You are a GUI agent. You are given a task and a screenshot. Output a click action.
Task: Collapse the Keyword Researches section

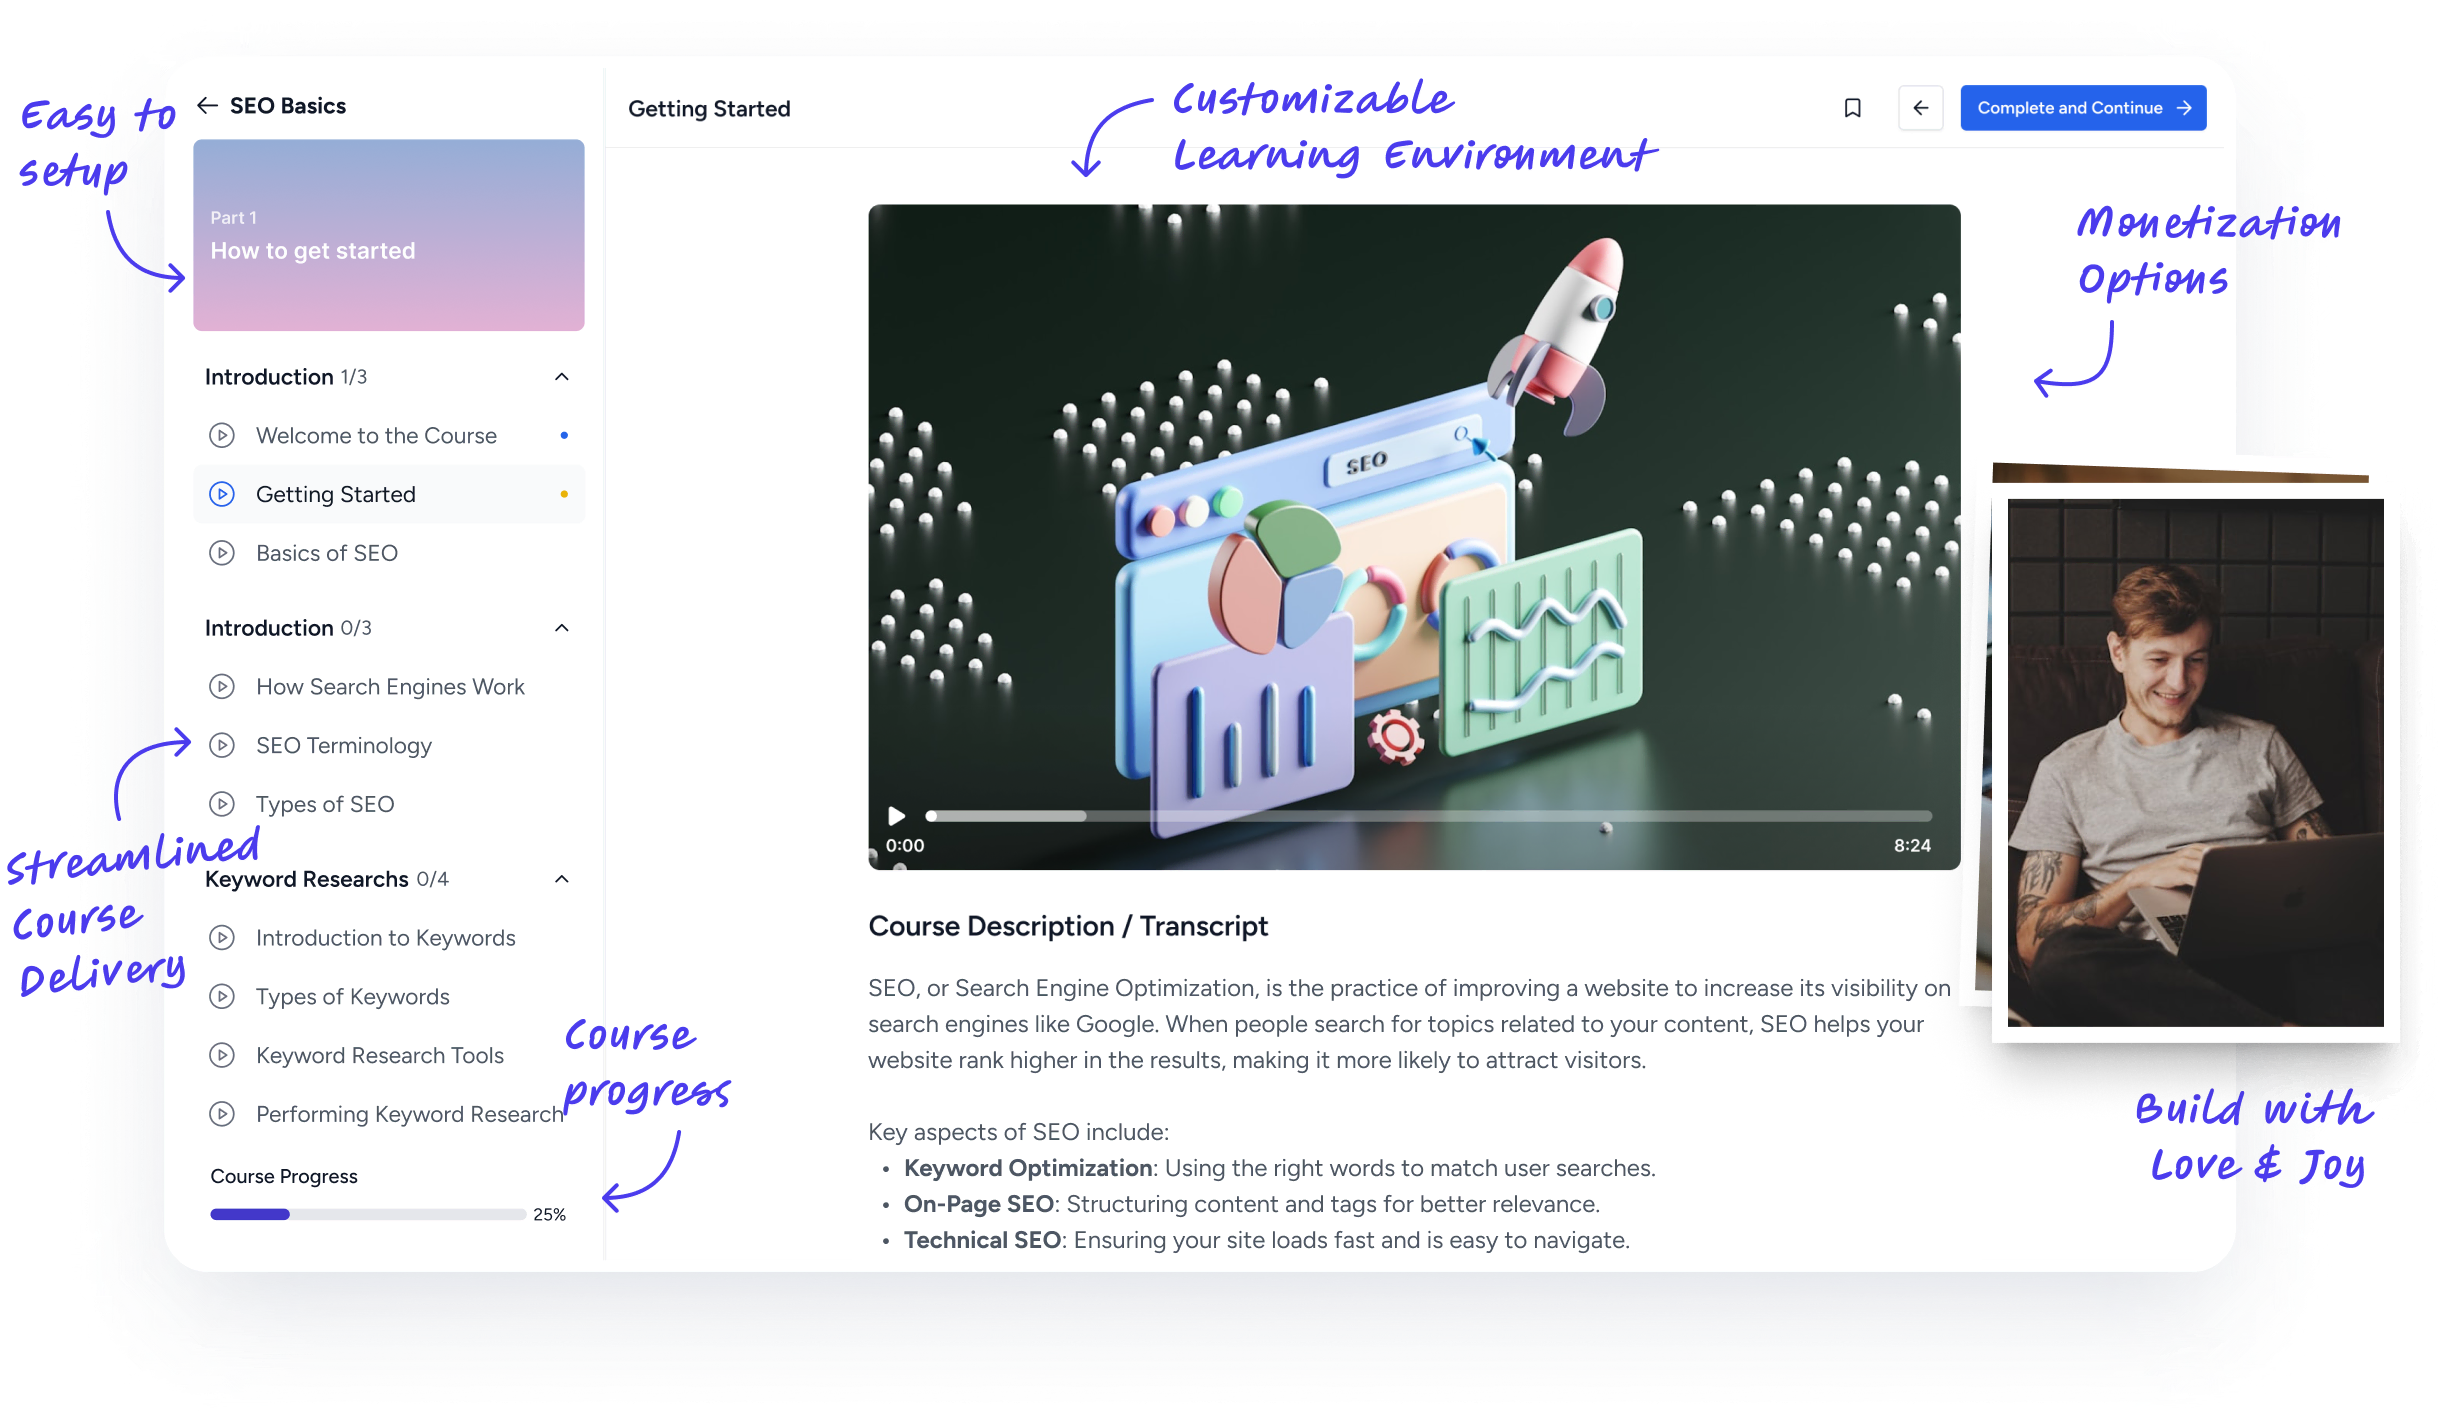(562, 879)
